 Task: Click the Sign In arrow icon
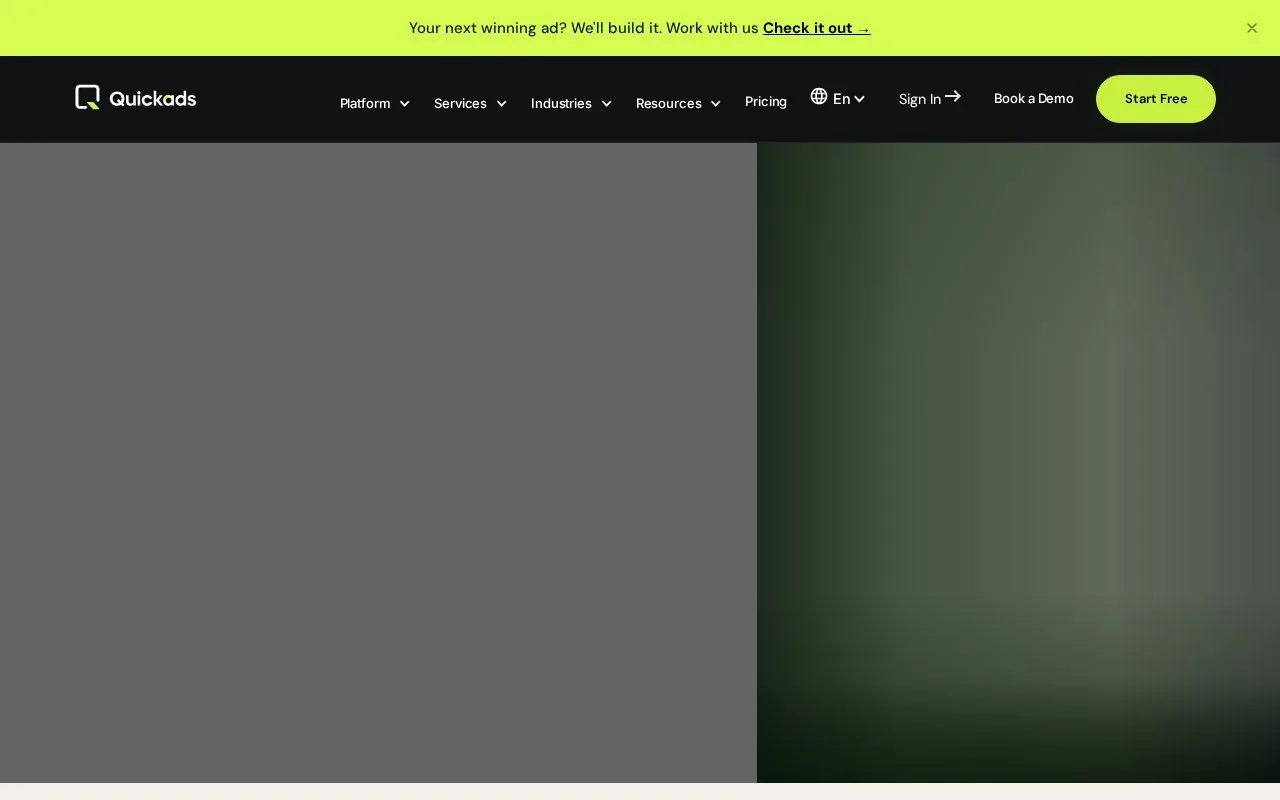(x=953, y=96)
